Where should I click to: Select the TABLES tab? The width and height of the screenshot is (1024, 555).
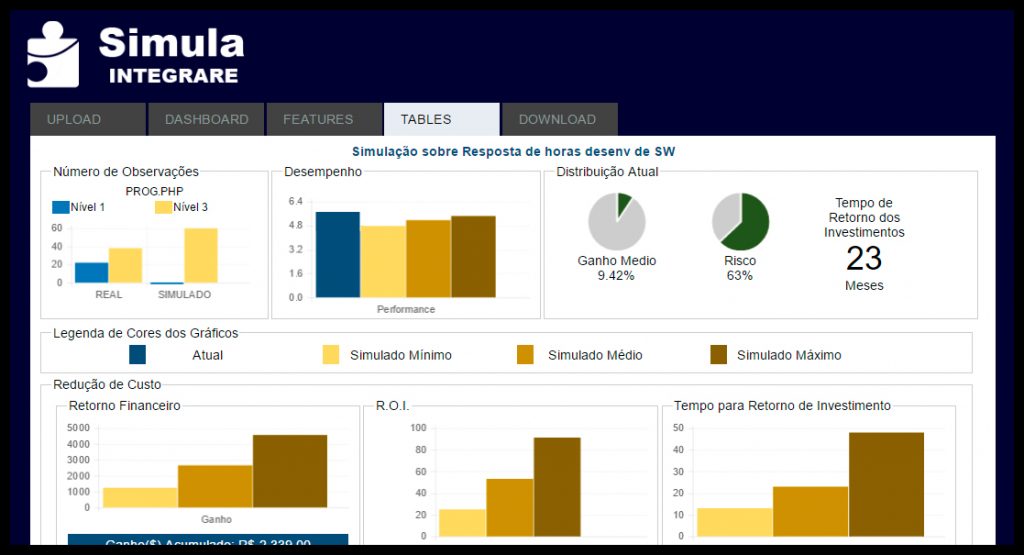pyautogui.click(x=442, y=119)
